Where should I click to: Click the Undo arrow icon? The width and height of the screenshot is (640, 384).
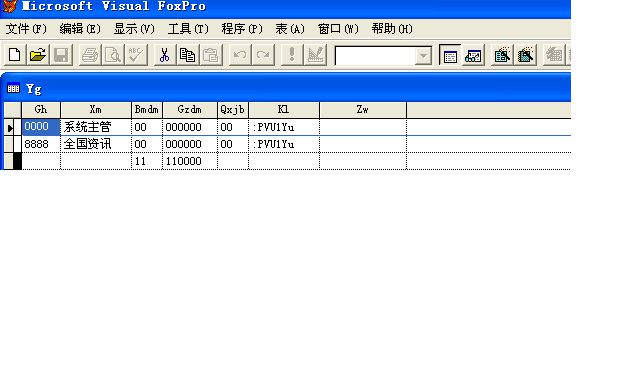[x=240, y=55]
